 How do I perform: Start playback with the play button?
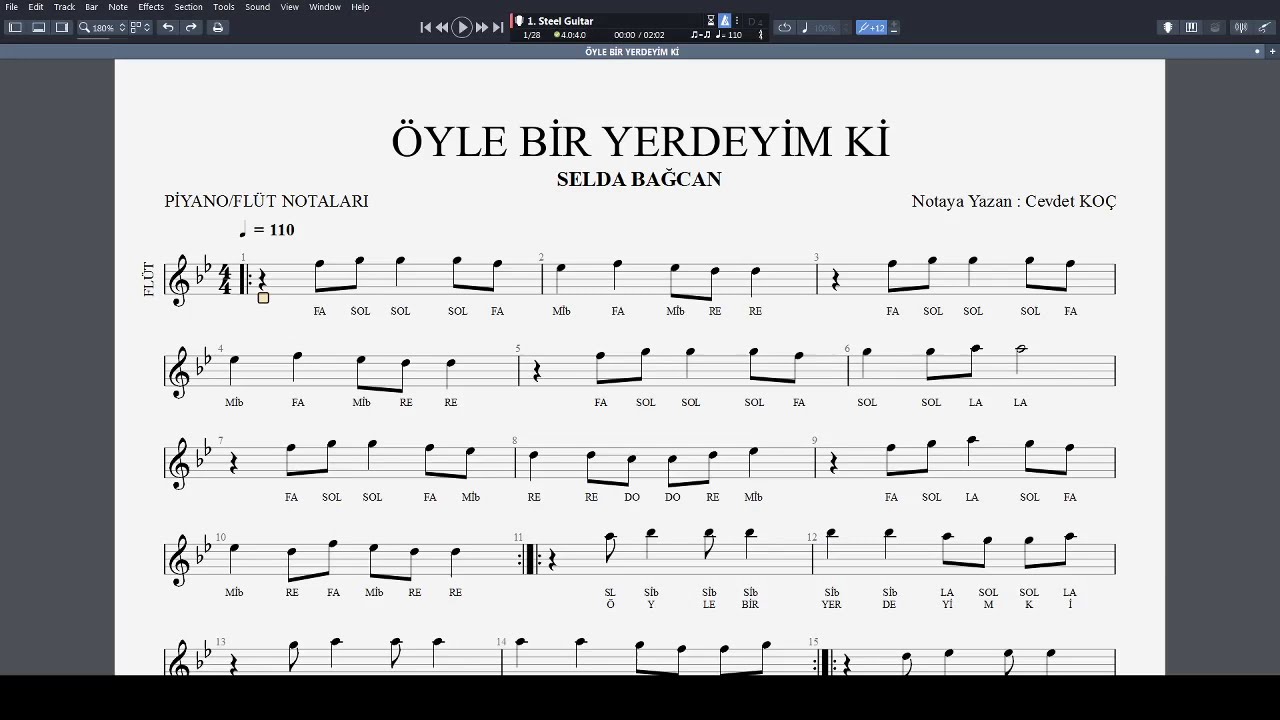462,28
